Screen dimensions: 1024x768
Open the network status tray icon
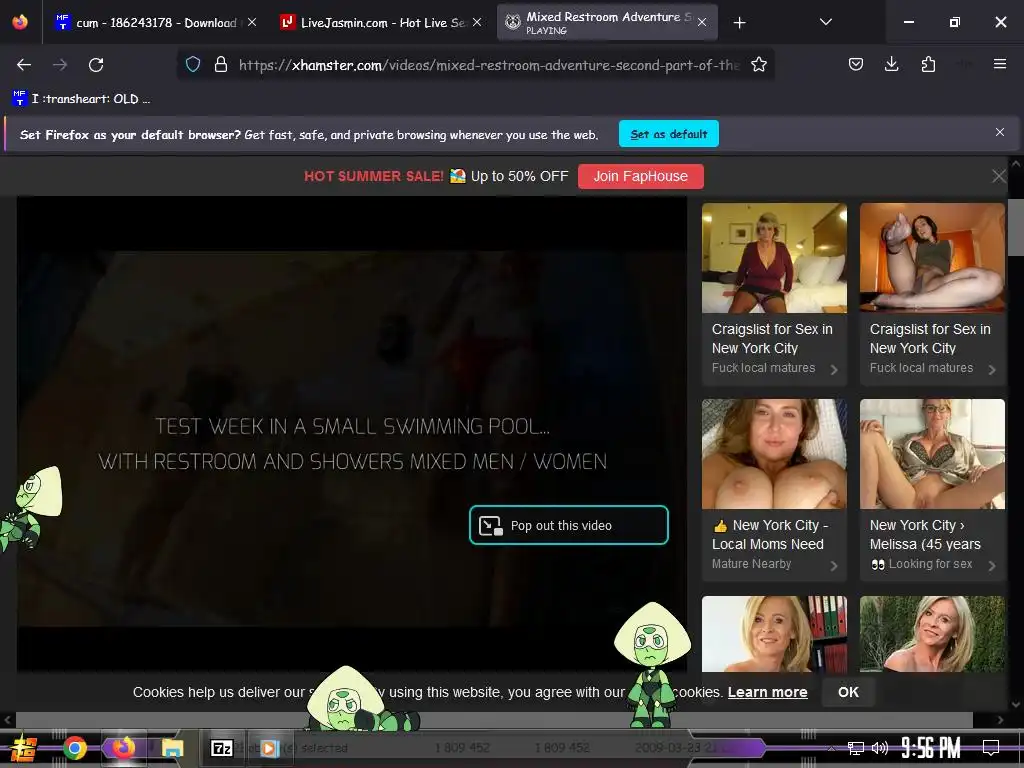coord(856,748)
